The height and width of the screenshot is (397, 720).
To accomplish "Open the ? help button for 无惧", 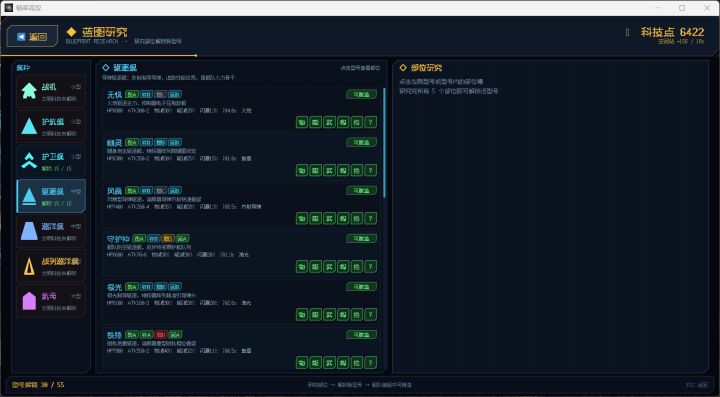I will pyautogui.click(x=371, y=122).
